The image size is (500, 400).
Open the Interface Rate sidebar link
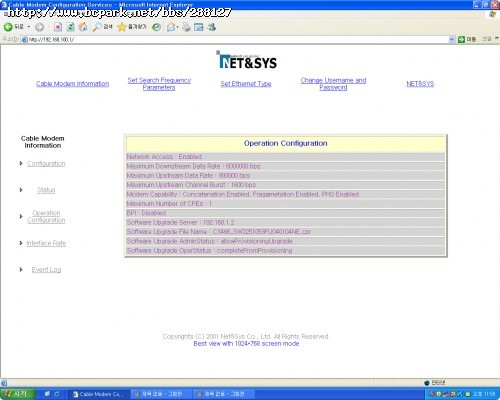click(46, 243)
